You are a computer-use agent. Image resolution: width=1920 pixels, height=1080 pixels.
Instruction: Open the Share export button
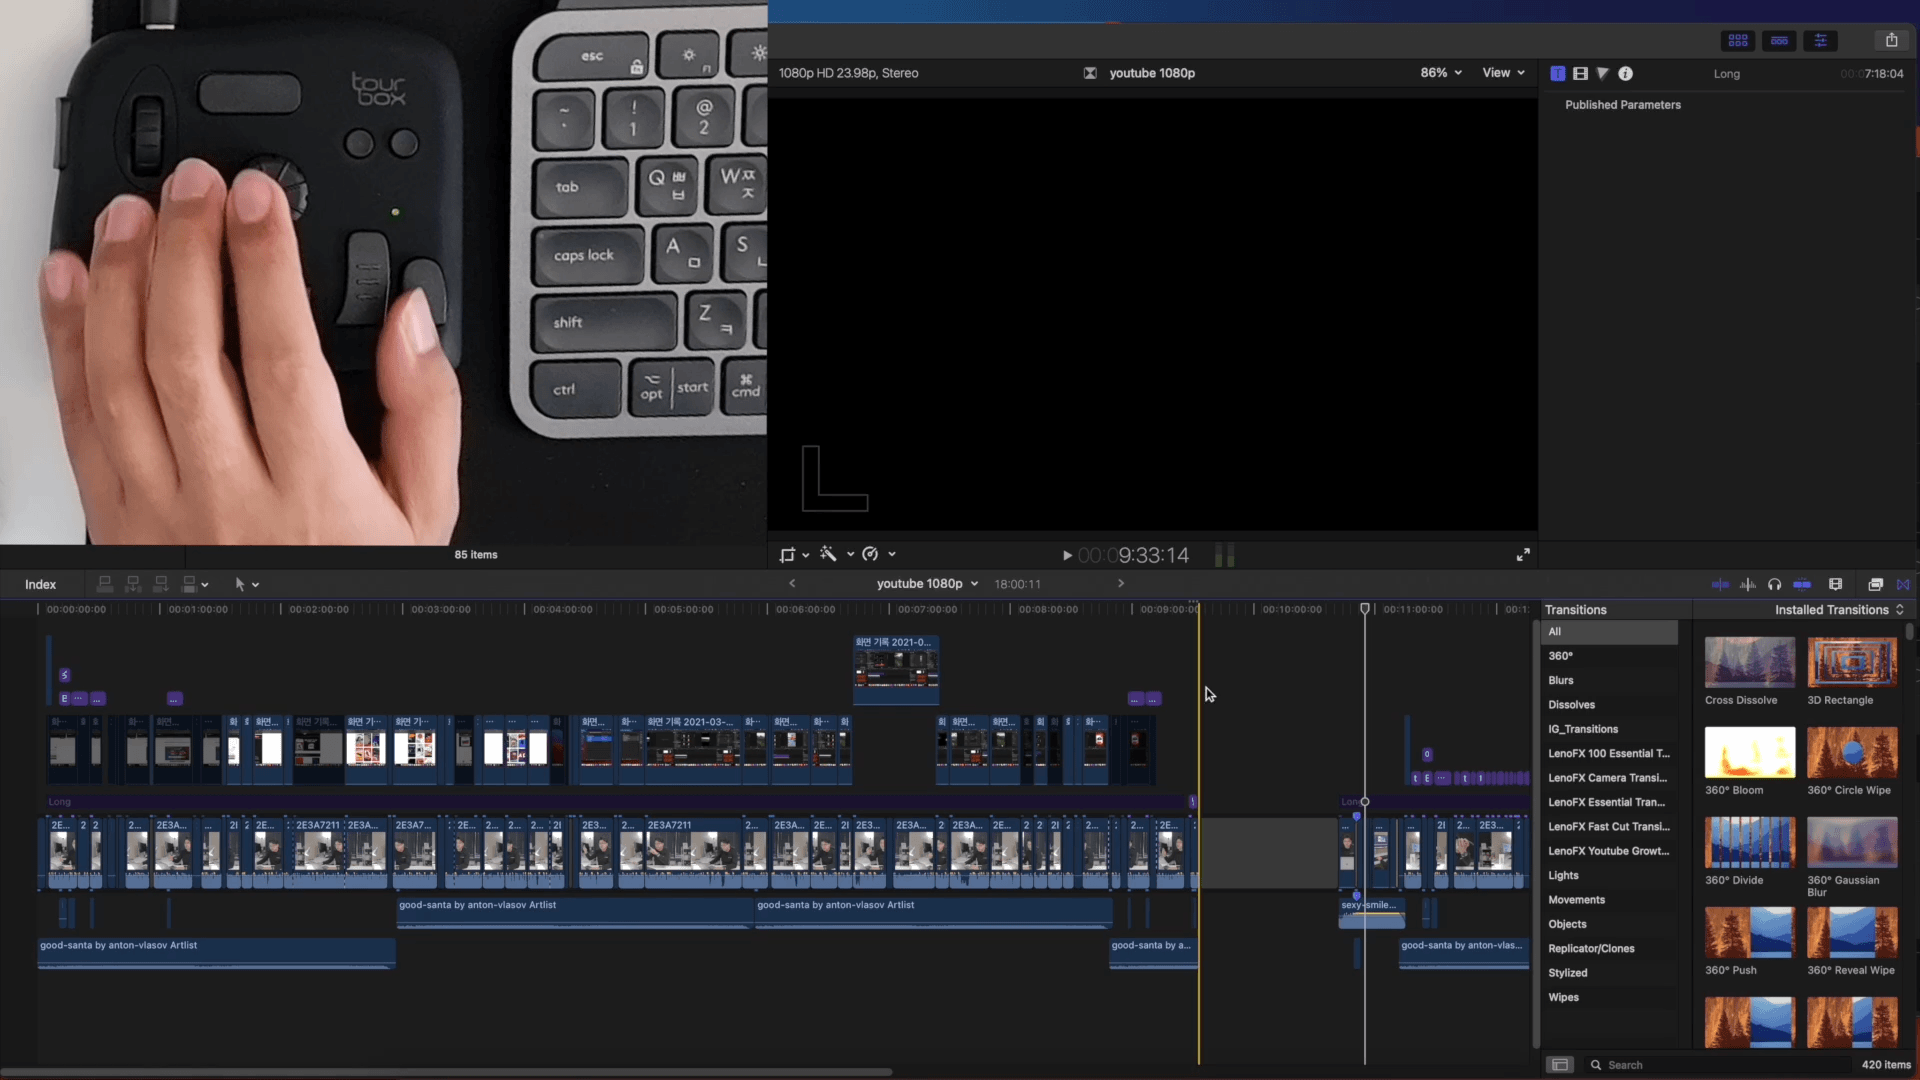point(1891,40)
